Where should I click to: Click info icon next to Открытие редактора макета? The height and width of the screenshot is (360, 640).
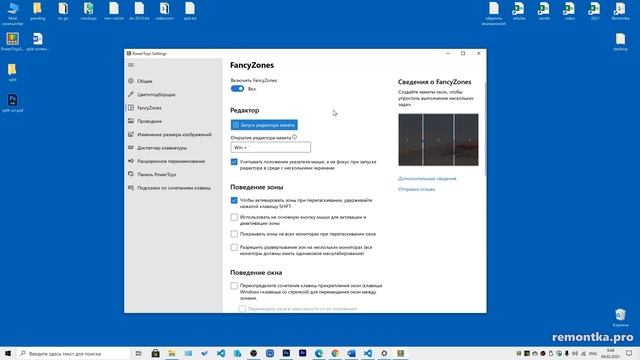point(294,137)
